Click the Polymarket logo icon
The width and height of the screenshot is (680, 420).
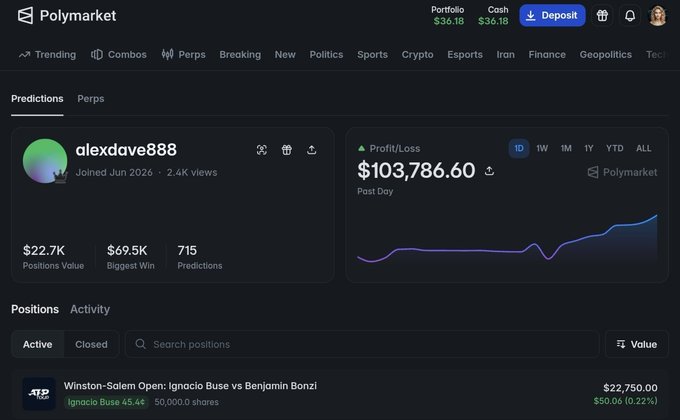click(x=25, y=16)
